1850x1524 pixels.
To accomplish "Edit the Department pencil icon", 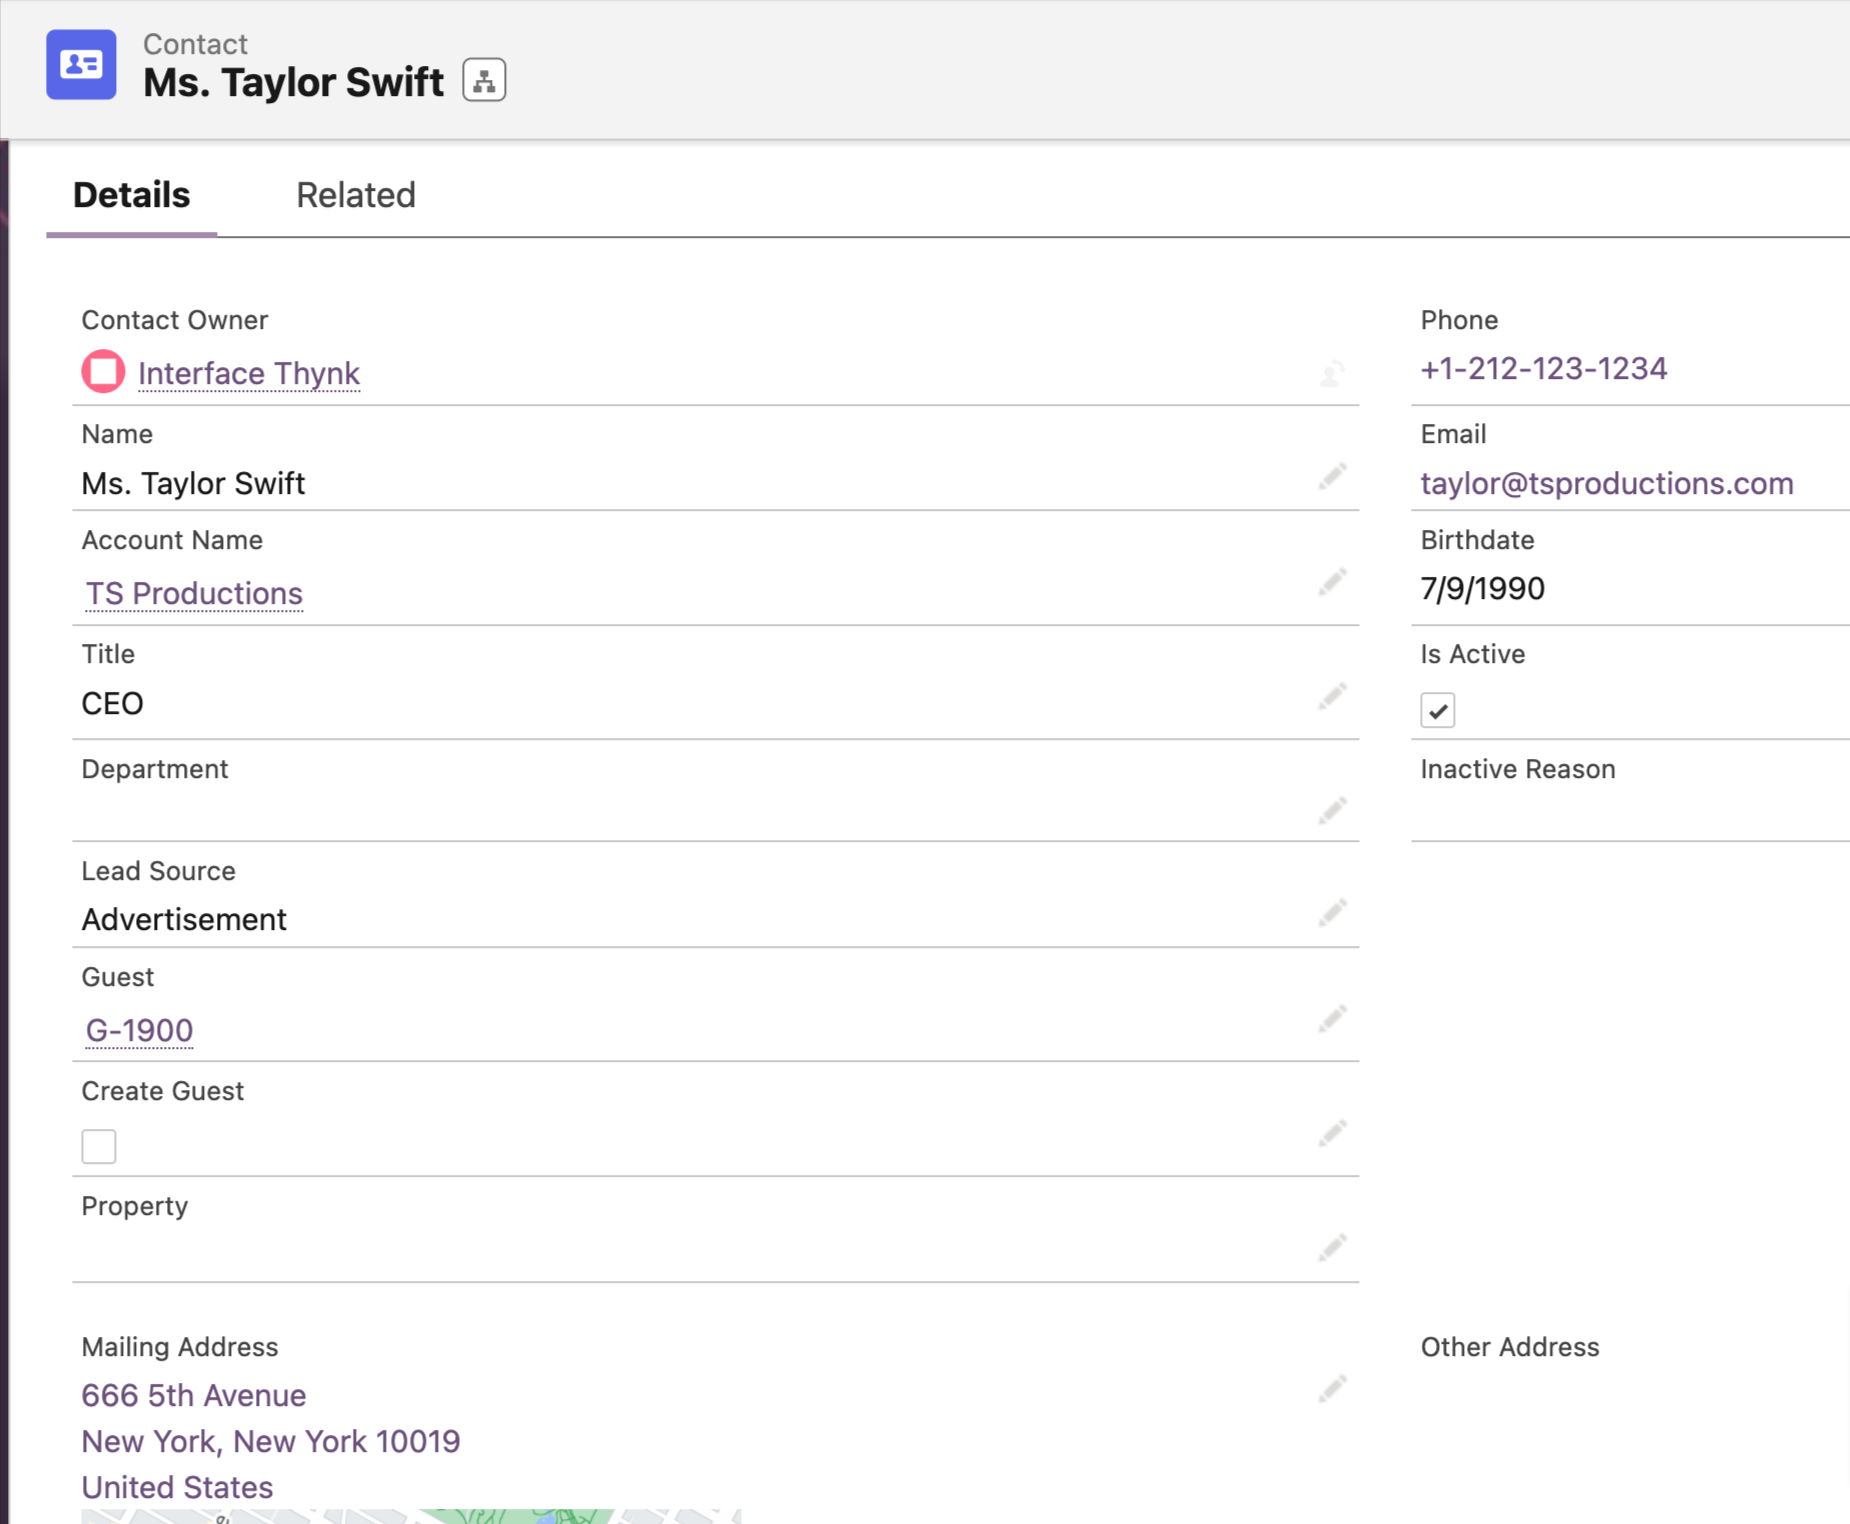I will pyautogui.click(x=1332, y=810).
